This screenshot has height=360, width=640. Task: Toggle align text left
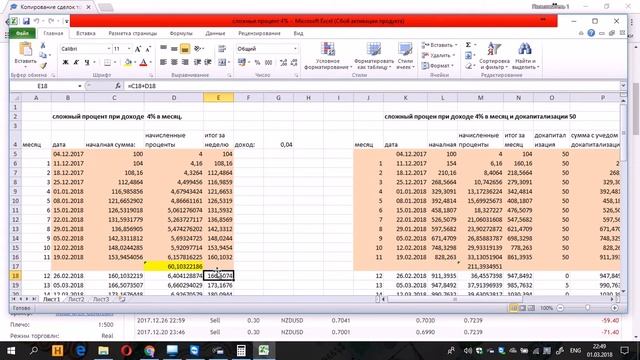163,62
